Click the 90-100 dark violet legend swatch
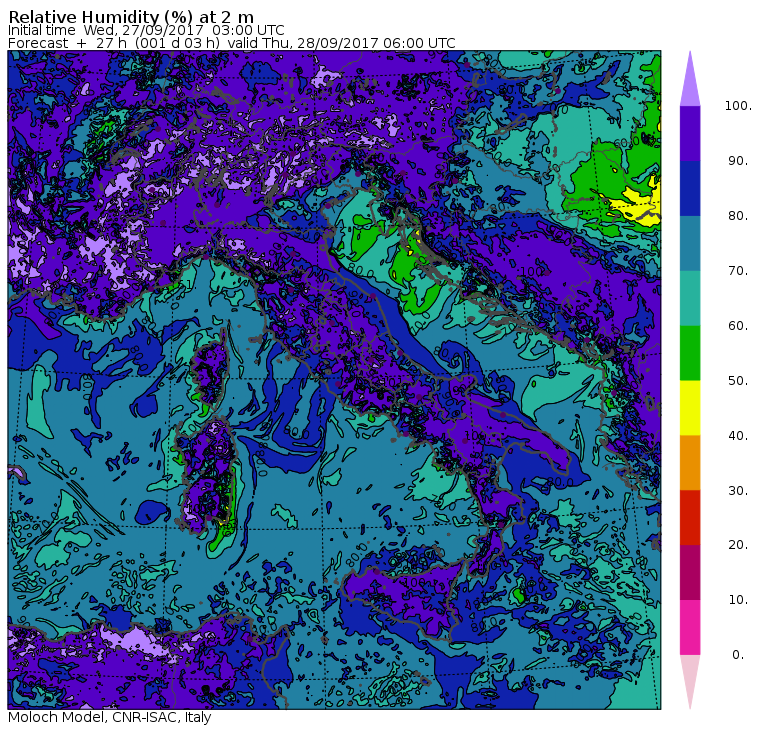760x731 pixels. [690, 133]
